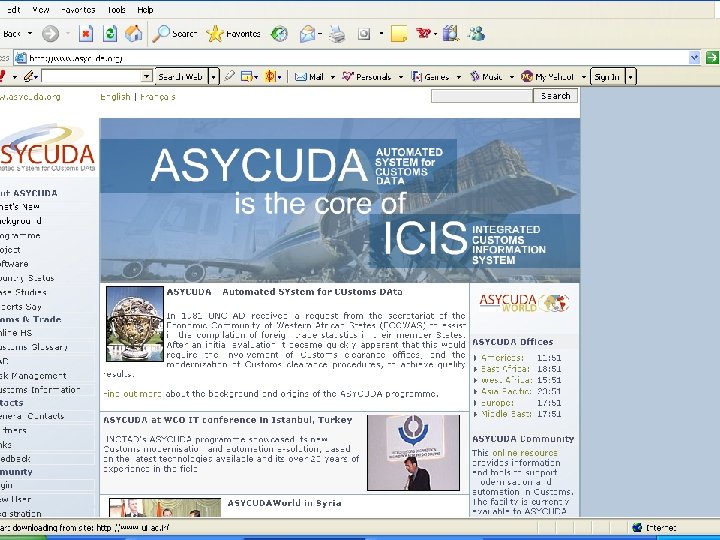Click the Internet zone status icon
Viewport: 720px width, 540px height.
pos(637,528)
